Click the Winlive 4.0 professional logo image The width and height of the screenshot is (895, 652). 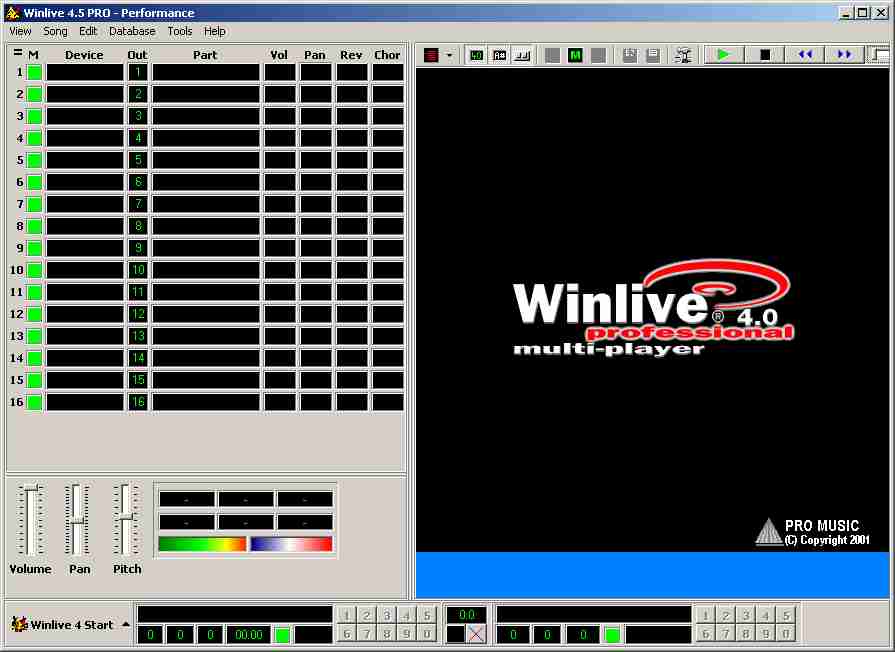pos(653,309)
